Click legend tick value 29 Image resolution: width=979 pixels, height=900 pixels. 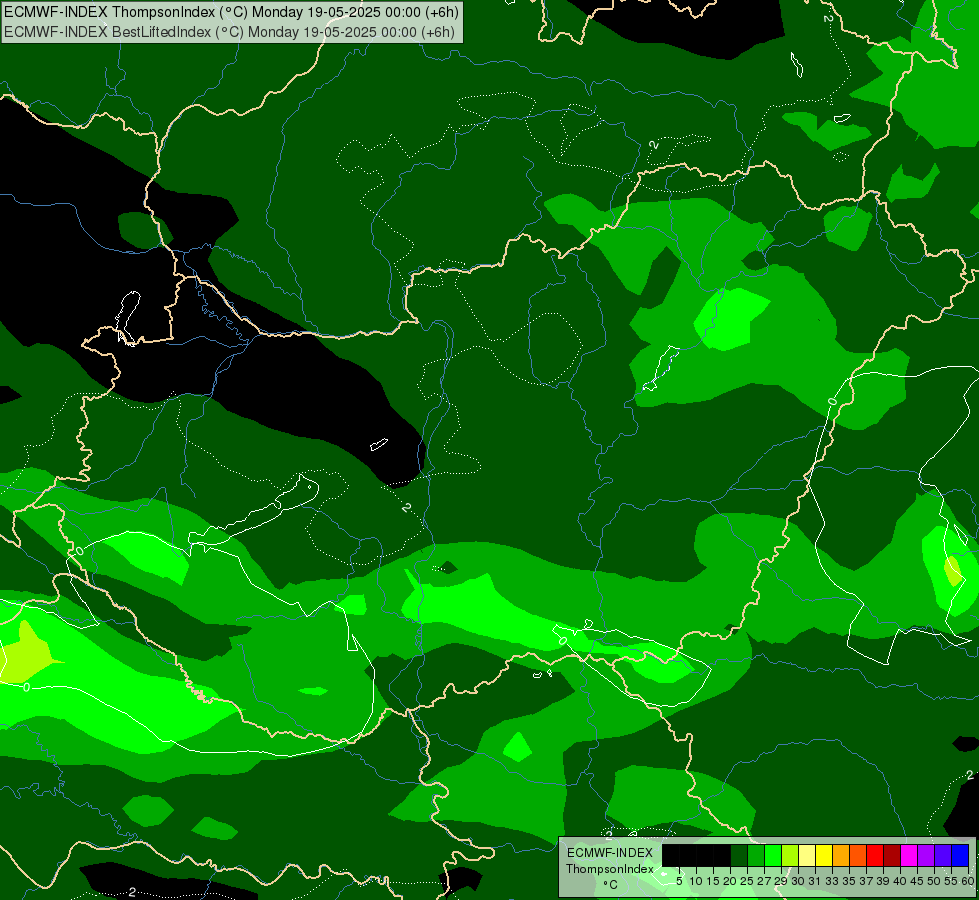coord(781,881)
